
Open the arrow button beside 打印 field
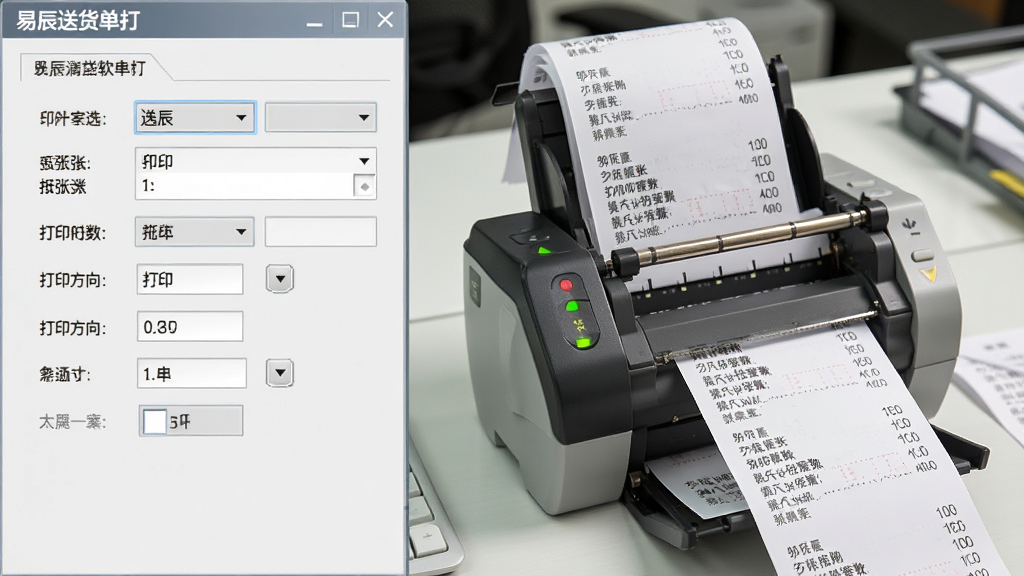click(280, 279)
